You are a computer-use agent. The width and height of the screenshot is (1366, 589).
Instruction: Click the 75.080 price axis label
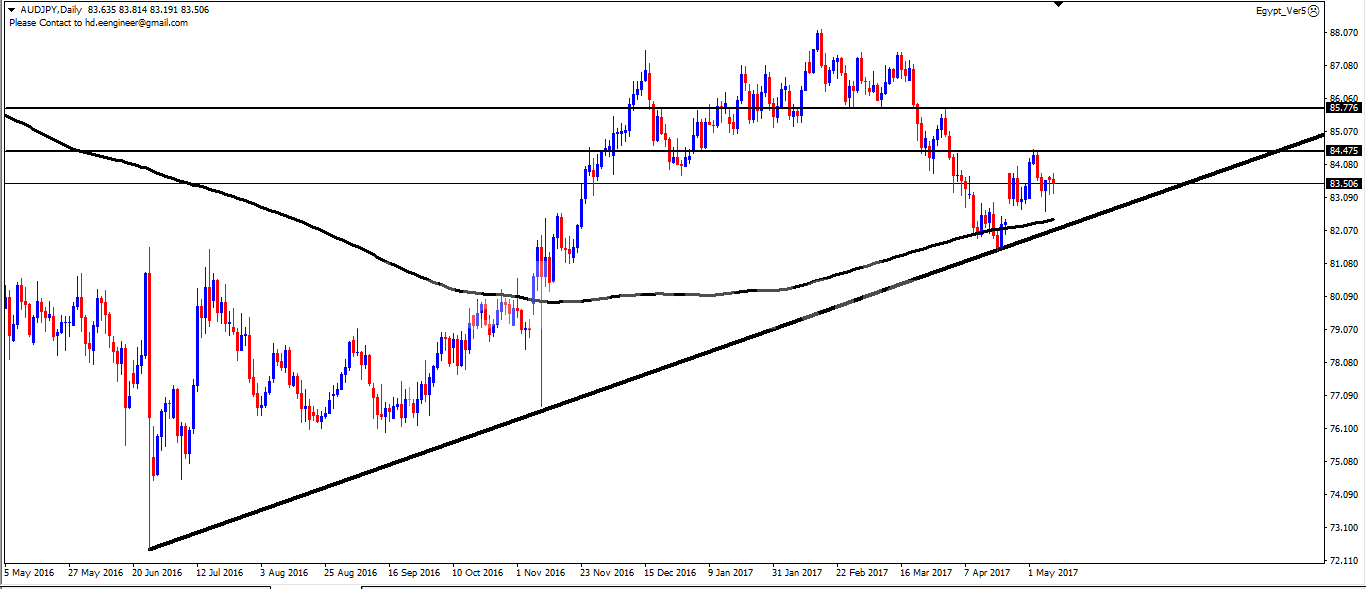coord(1344,462)
